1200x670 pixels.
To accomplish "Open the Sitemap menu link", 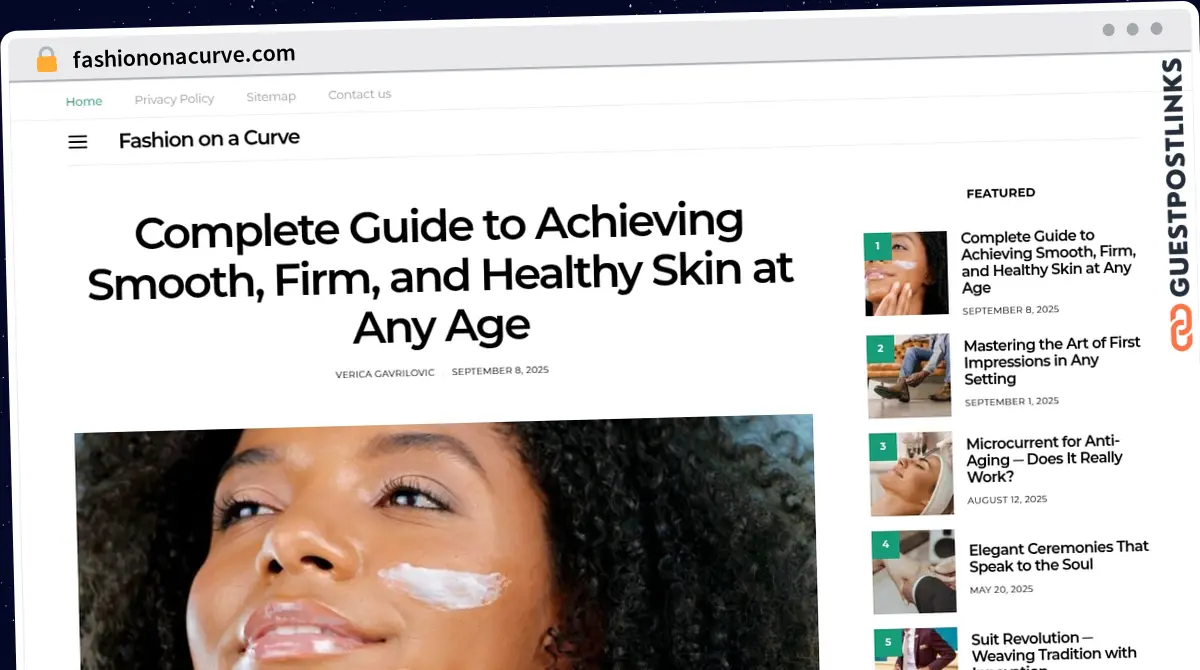I will coord(271,97).
